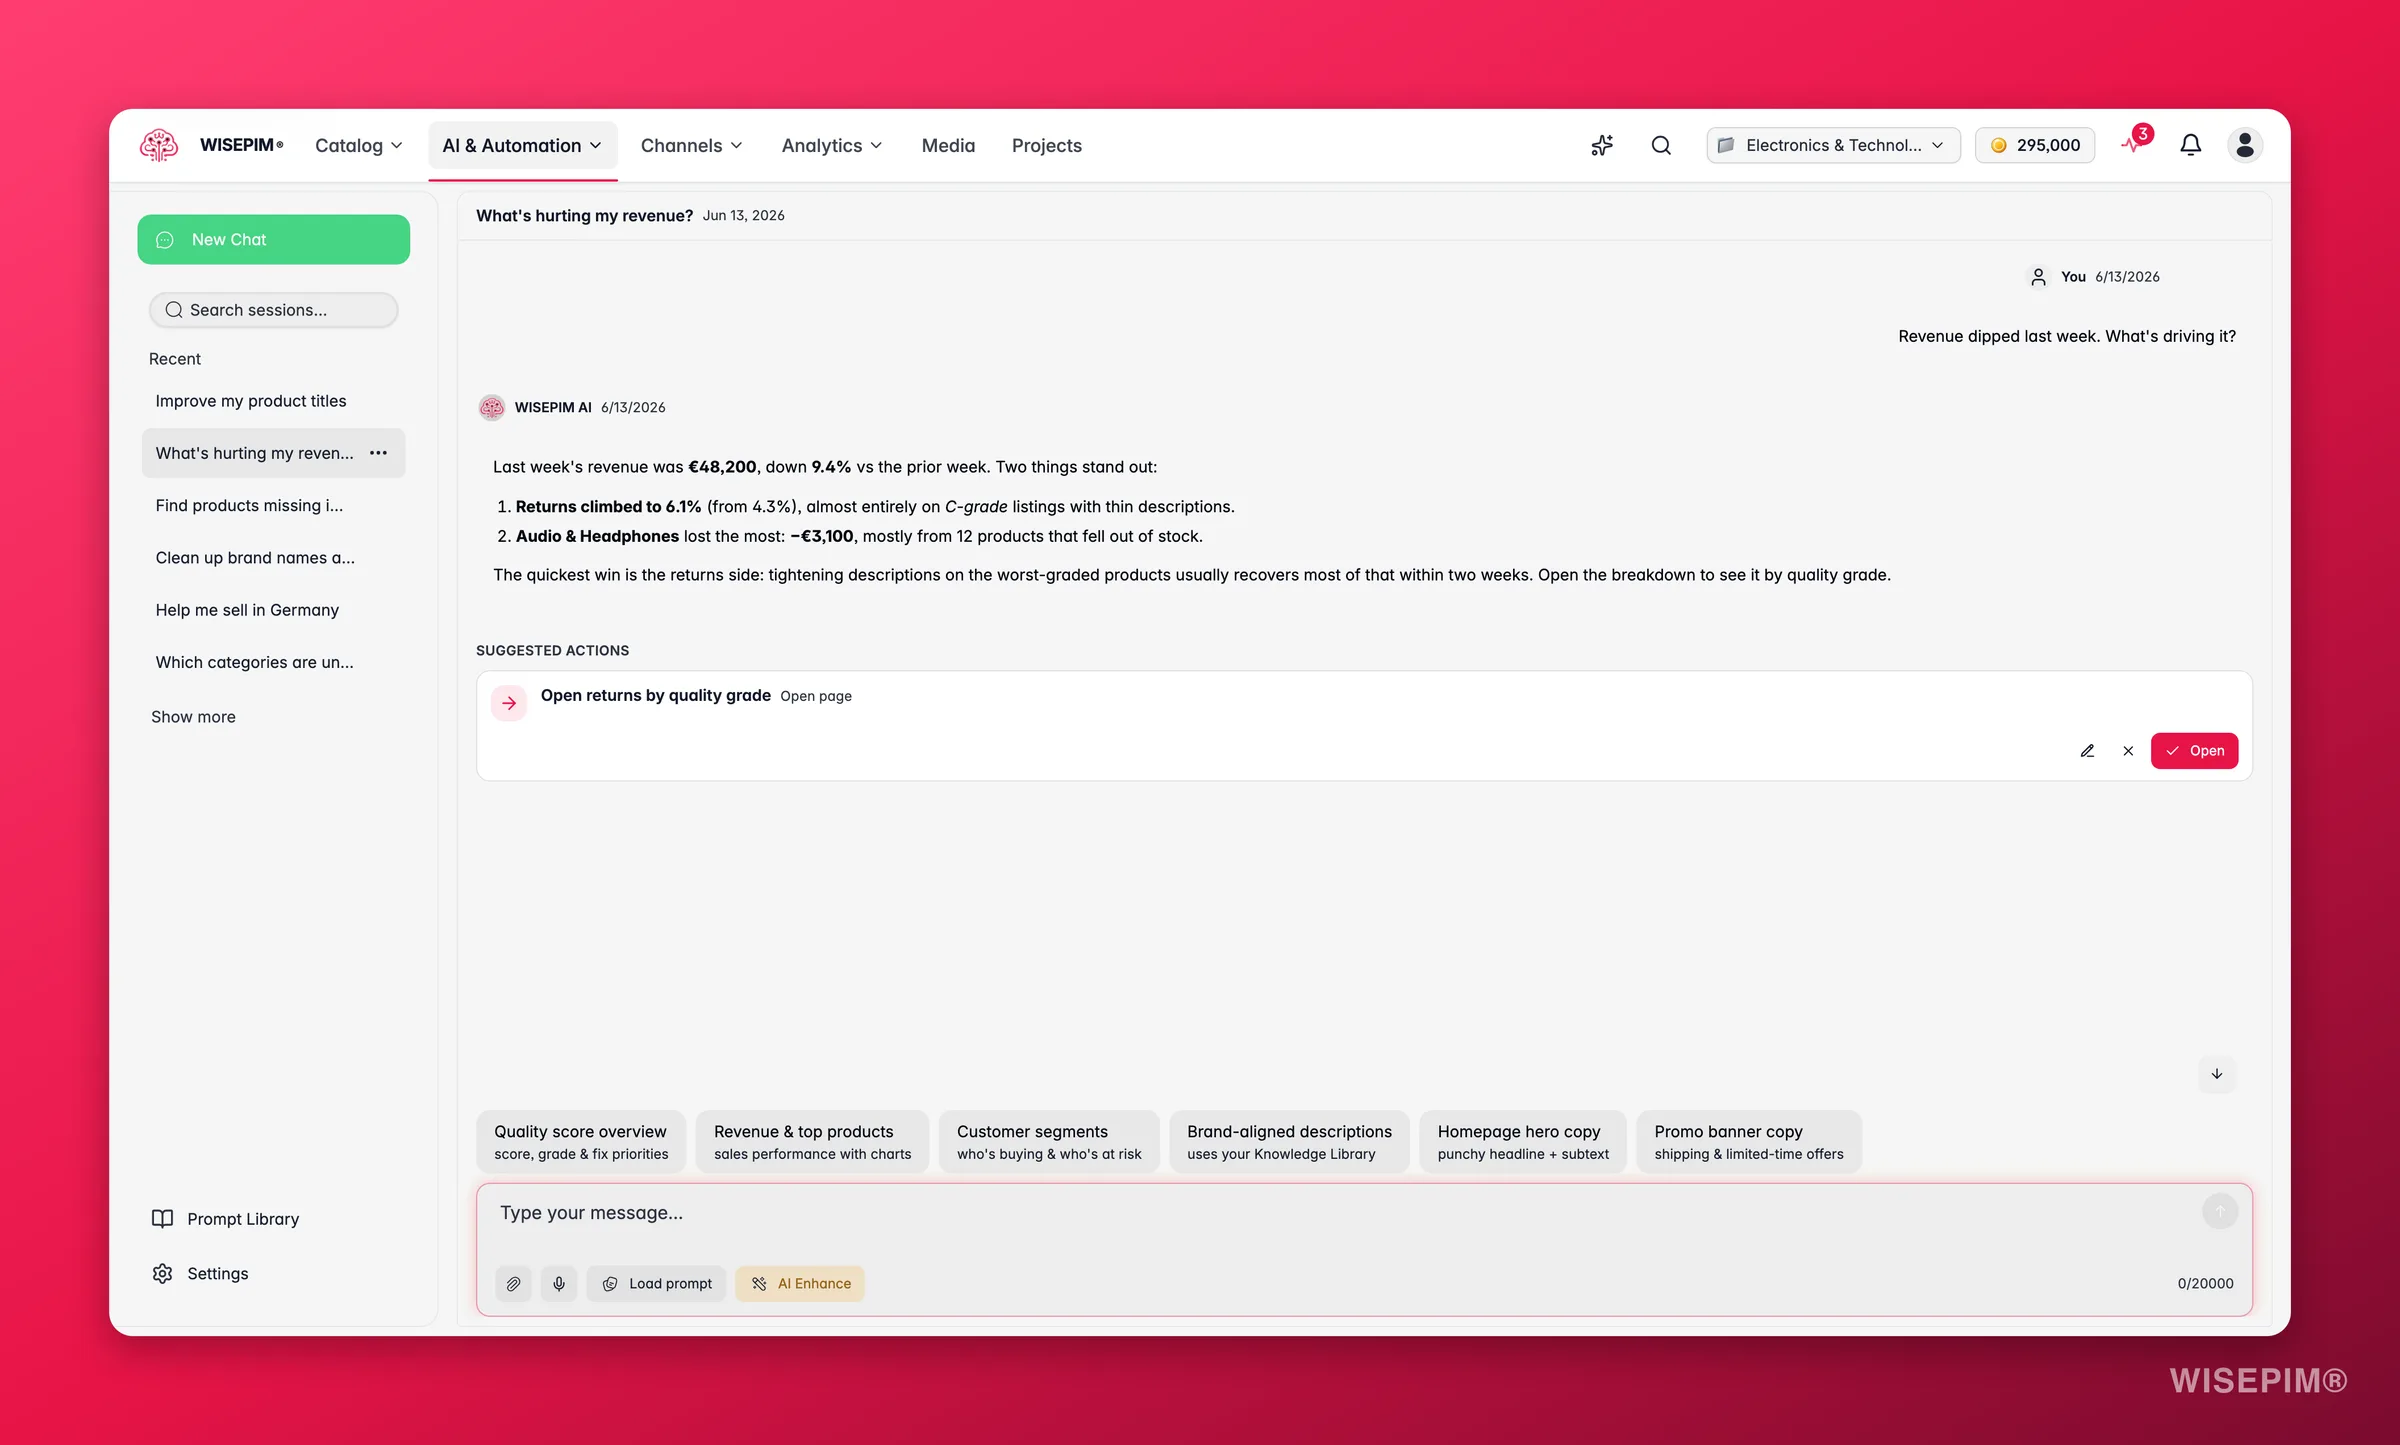2400x1445 pixels.
Task: Dismiss the suggested action with X icon
Action: click(2128, 751)
